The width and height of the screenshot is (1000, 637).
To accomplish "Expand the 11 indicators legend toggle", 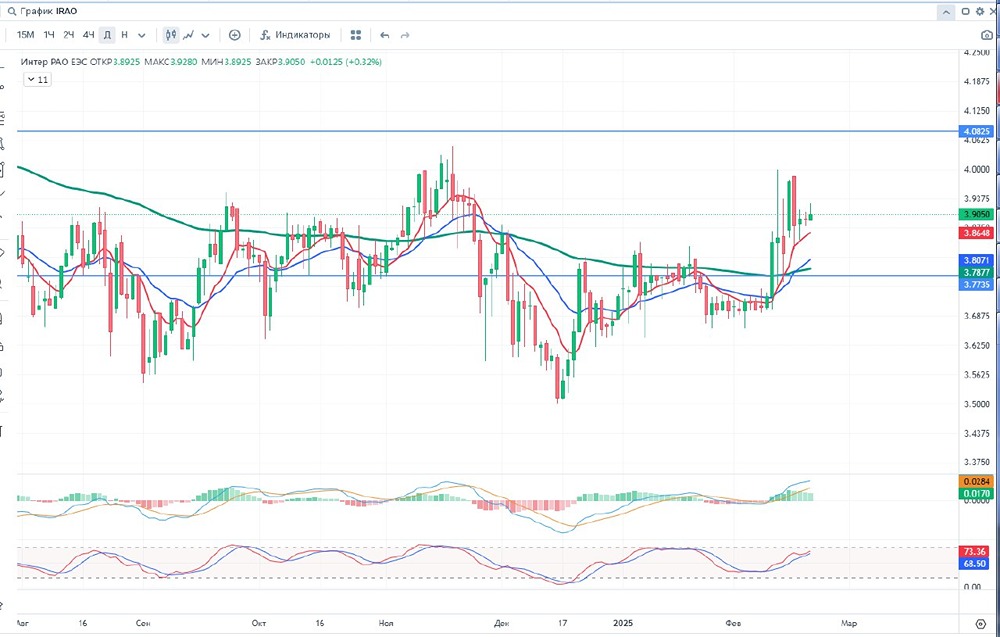I will click(x=37, y=80).
